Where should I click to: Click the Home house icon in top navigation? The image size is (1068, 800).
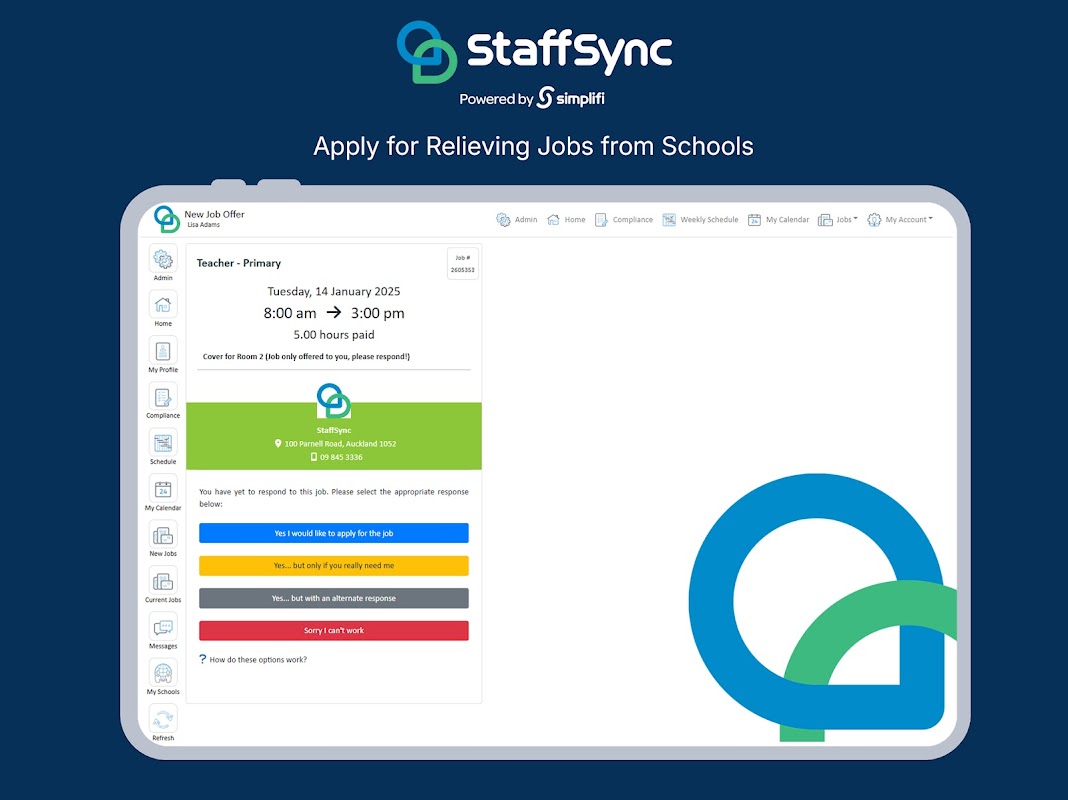(x=553, y=220)
